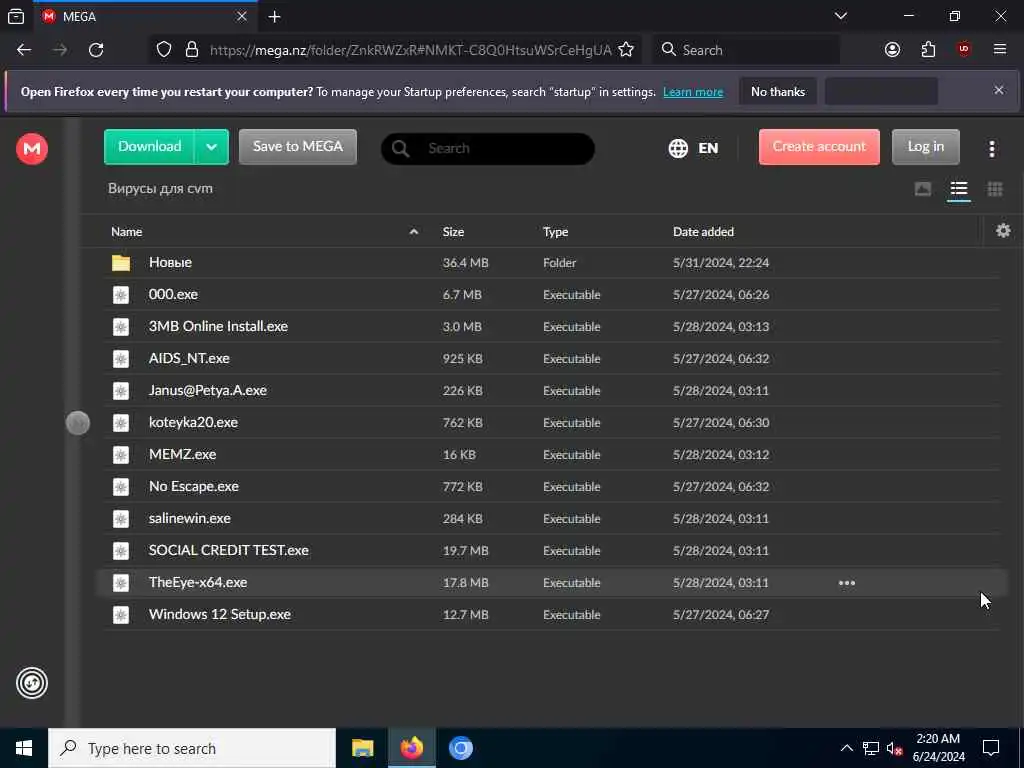The image size is (1024, 768).
Task: Click the Create account button
Action: coord(819,147)
